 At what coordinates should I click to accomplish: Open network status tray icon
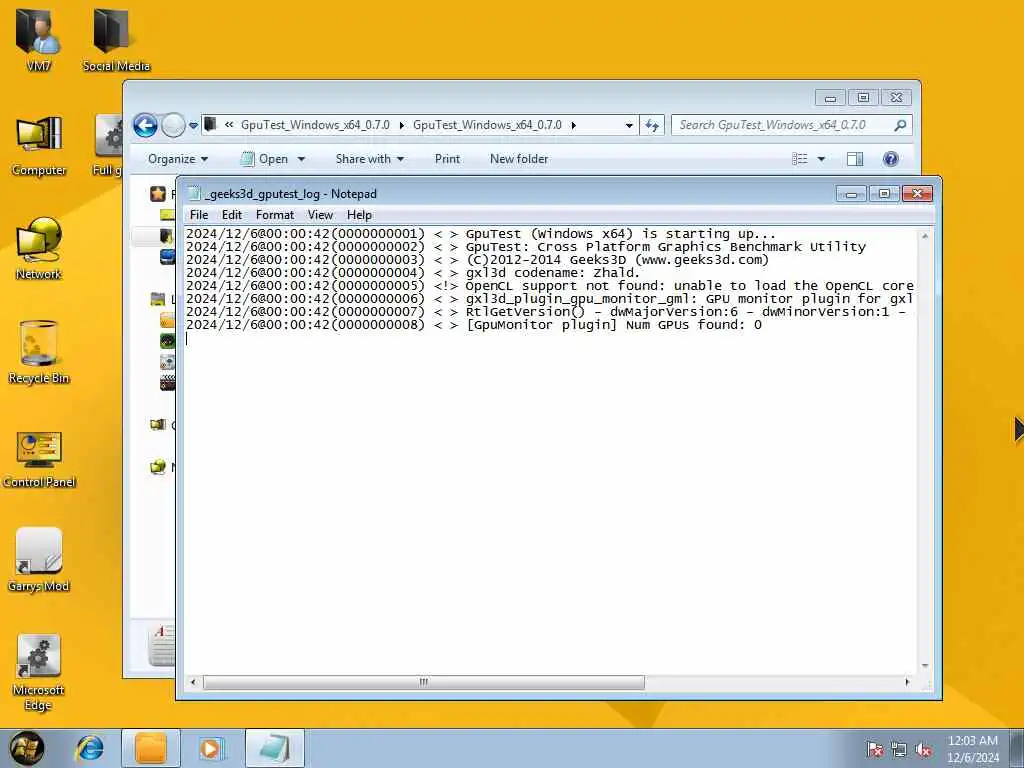(899, 750)
